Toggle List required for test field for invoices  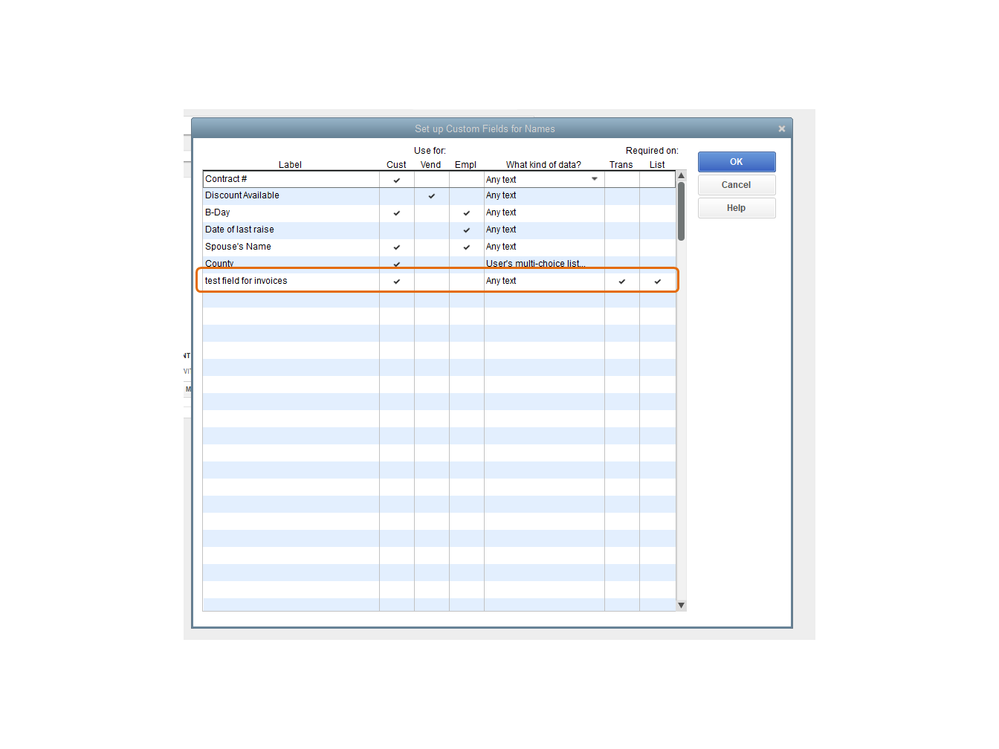[x=658, y=281]
